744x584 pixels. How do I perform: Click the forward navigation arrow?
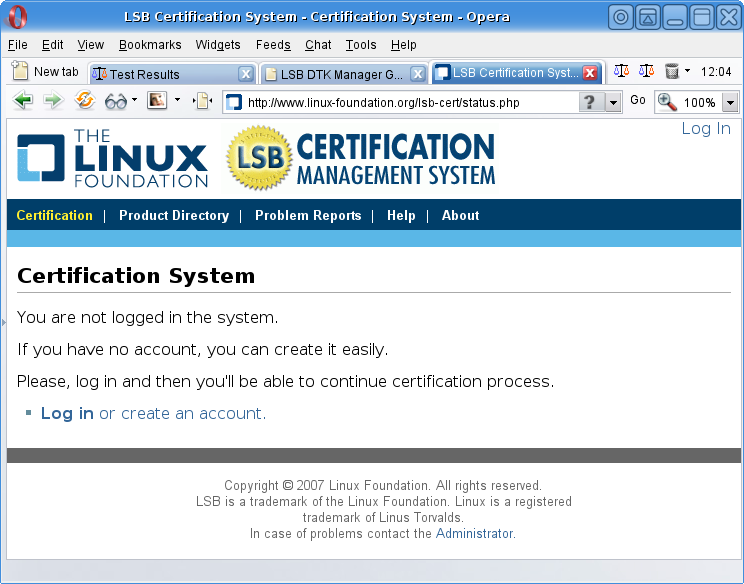[x=53, y=101]
